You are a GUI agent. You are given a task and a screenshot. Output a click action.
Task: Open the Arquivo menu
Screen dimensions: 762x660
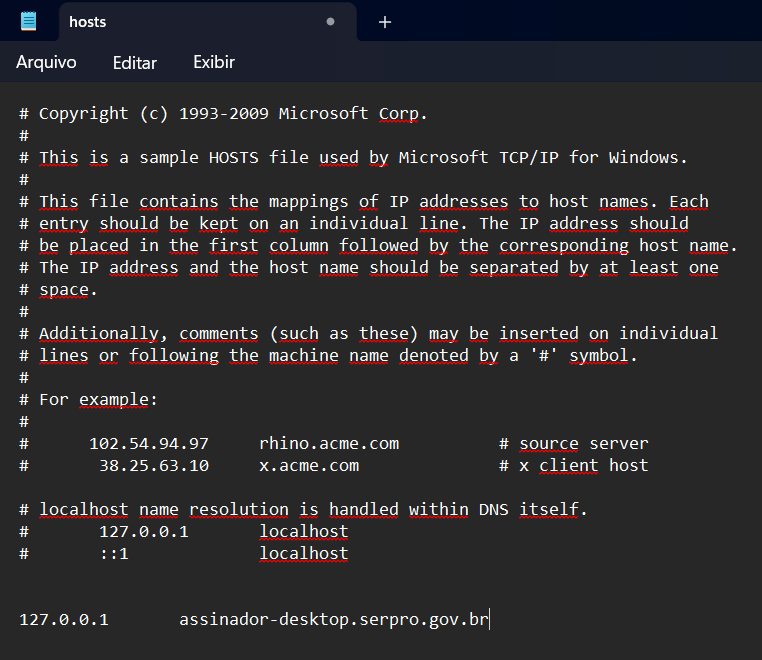click(x=46, y=62)
